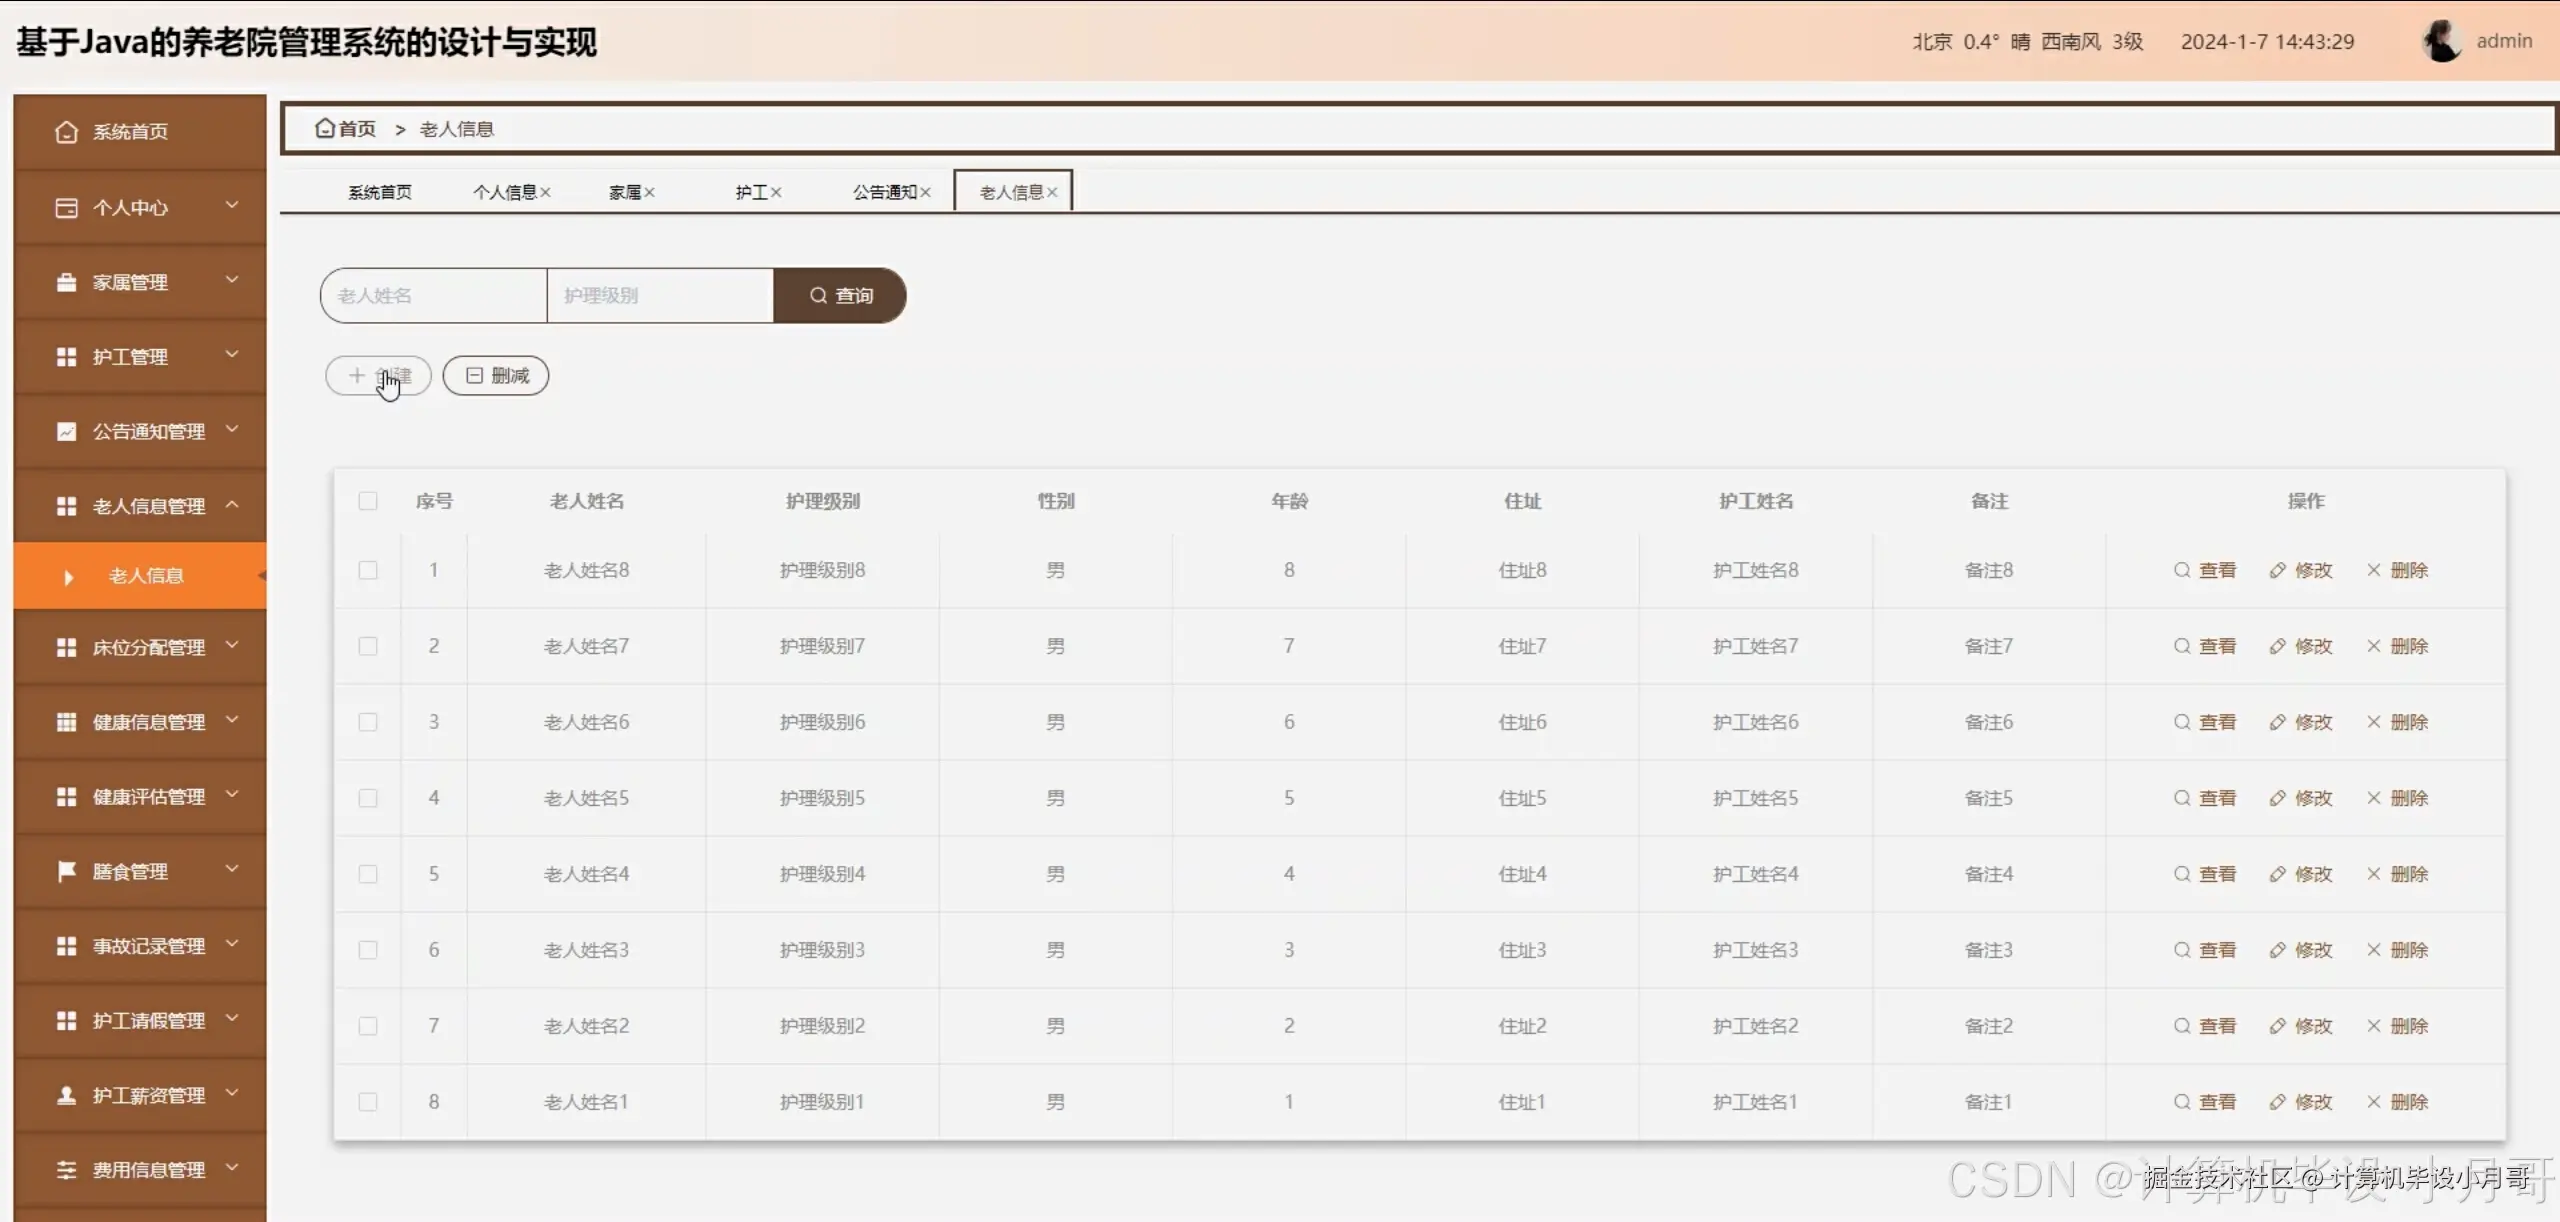Click the home icon in breadcrumb
The image size is (2560, 1222).
pos(325,128)
